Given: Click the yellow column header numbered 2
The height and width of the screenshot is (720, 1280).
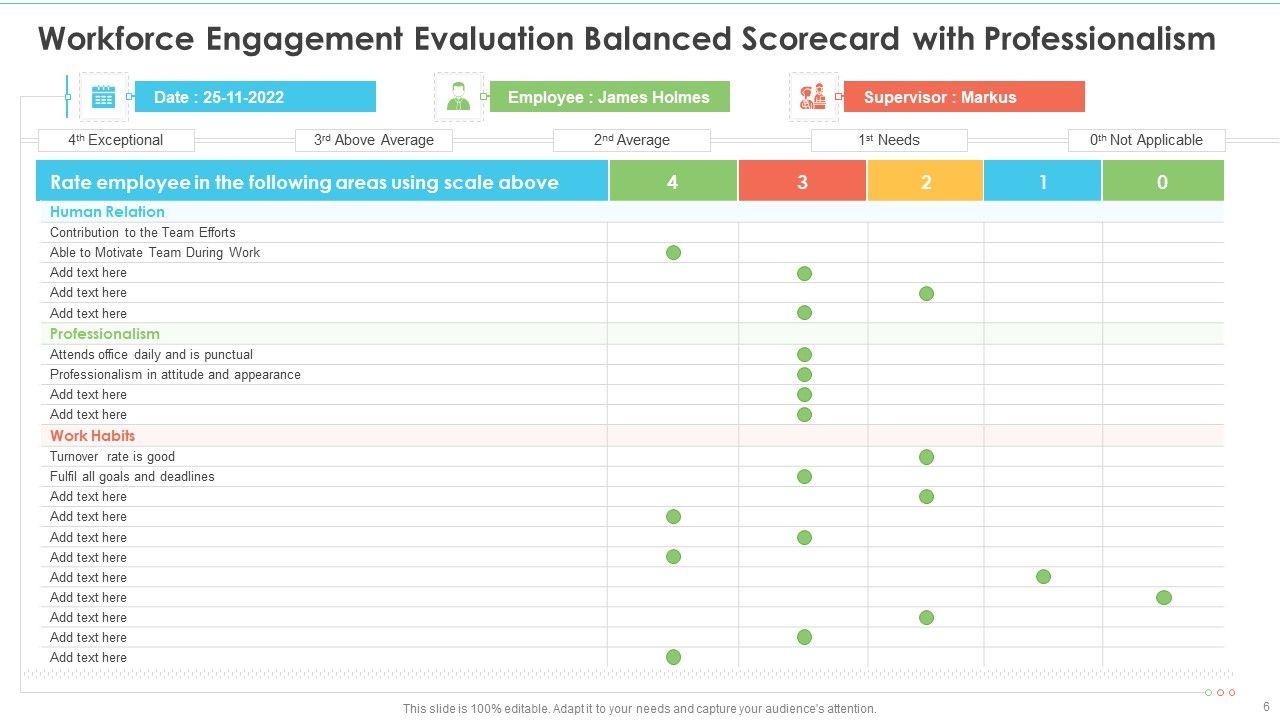Looking at the screenshot, I should (x=926, y=182).
